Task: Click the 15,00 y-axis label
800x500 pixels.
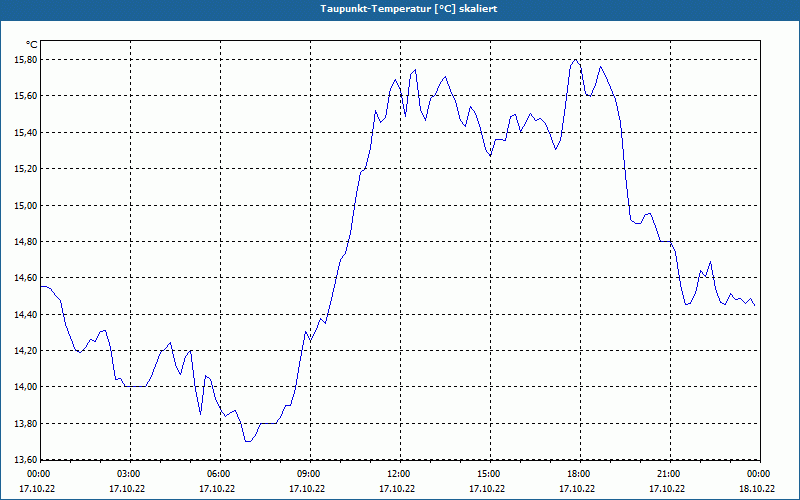Action: [25, 206]
